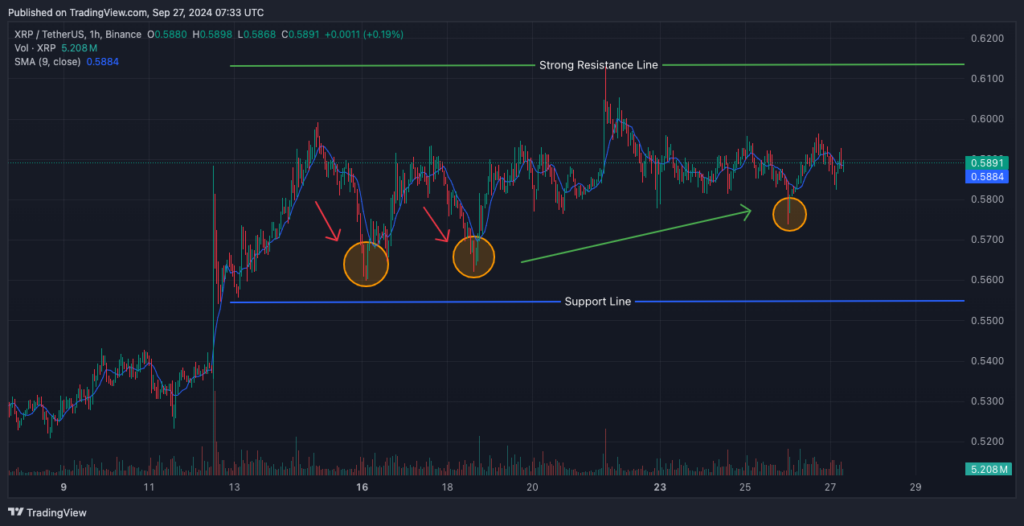This screenshot has height=526, width=1024.
Task: Open the Vol · XRP indicator legend
Action: (36, 48)
